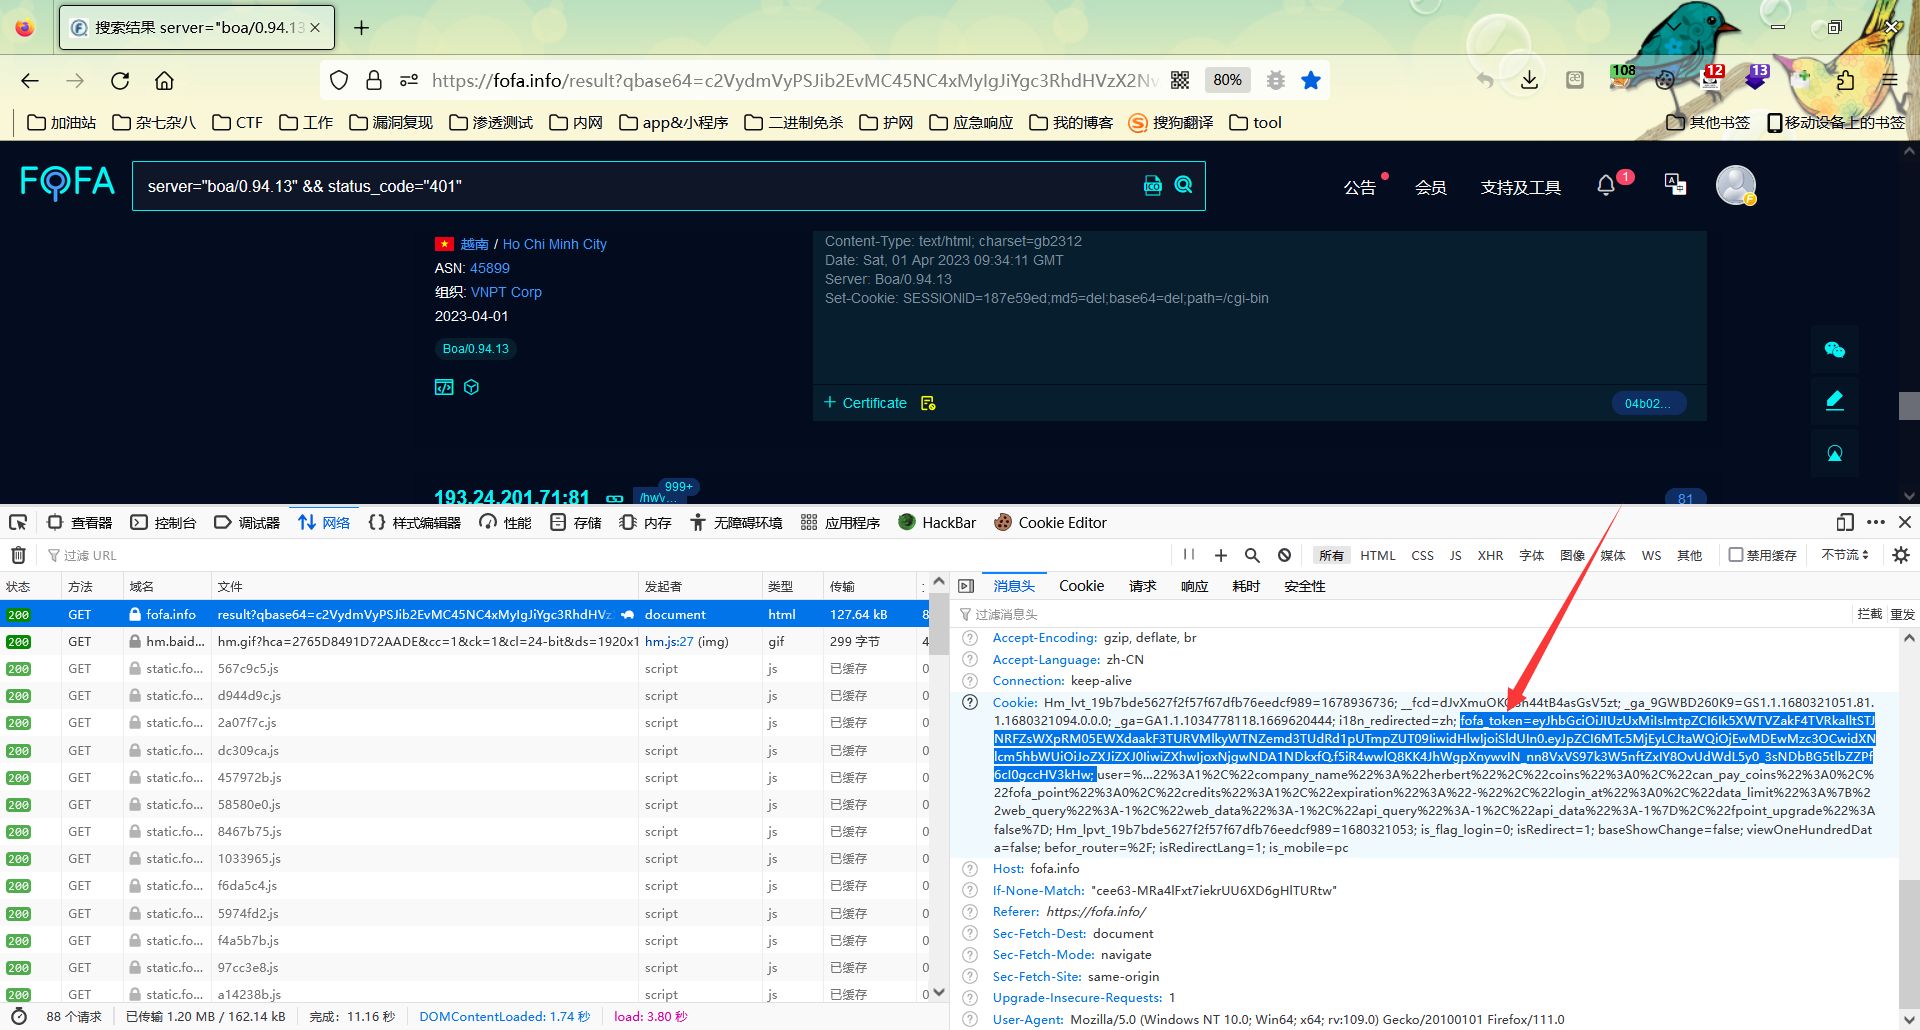Open request blocking panel
Screen dimensions: 1920x1030
1285,555
